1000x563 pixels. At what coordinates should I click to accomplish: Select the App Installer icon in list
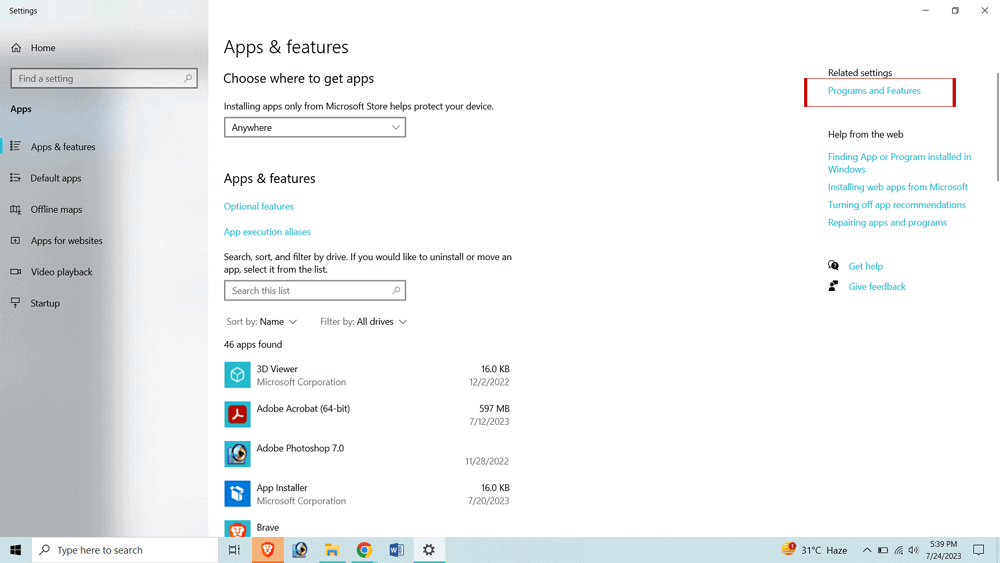click(x=237, y=494)
